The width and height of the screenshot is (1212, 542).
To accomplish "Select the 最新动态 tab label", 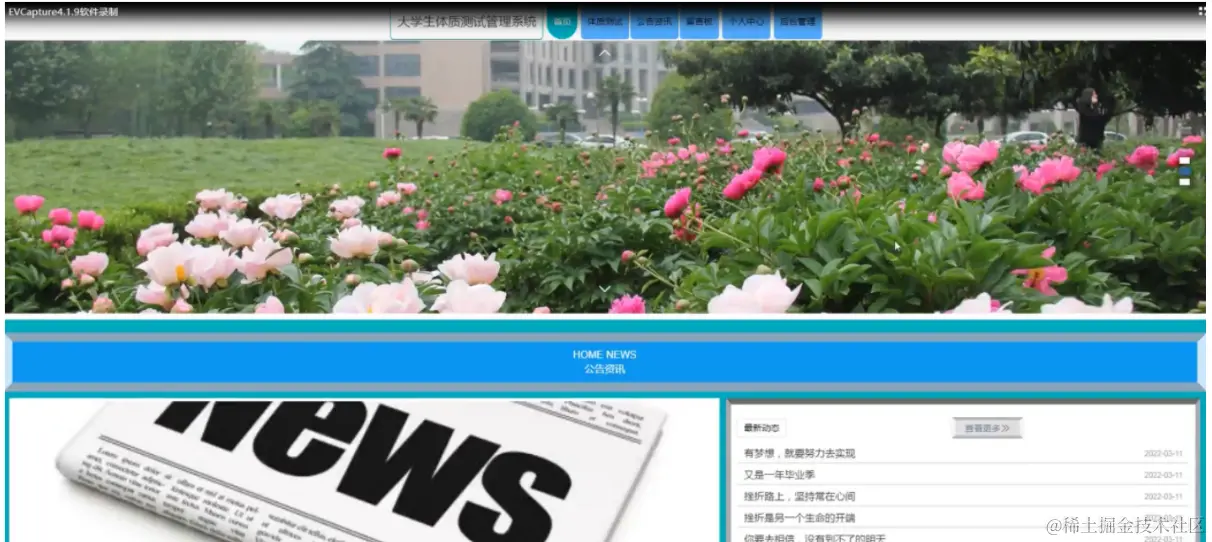I will tap(762, 428).
